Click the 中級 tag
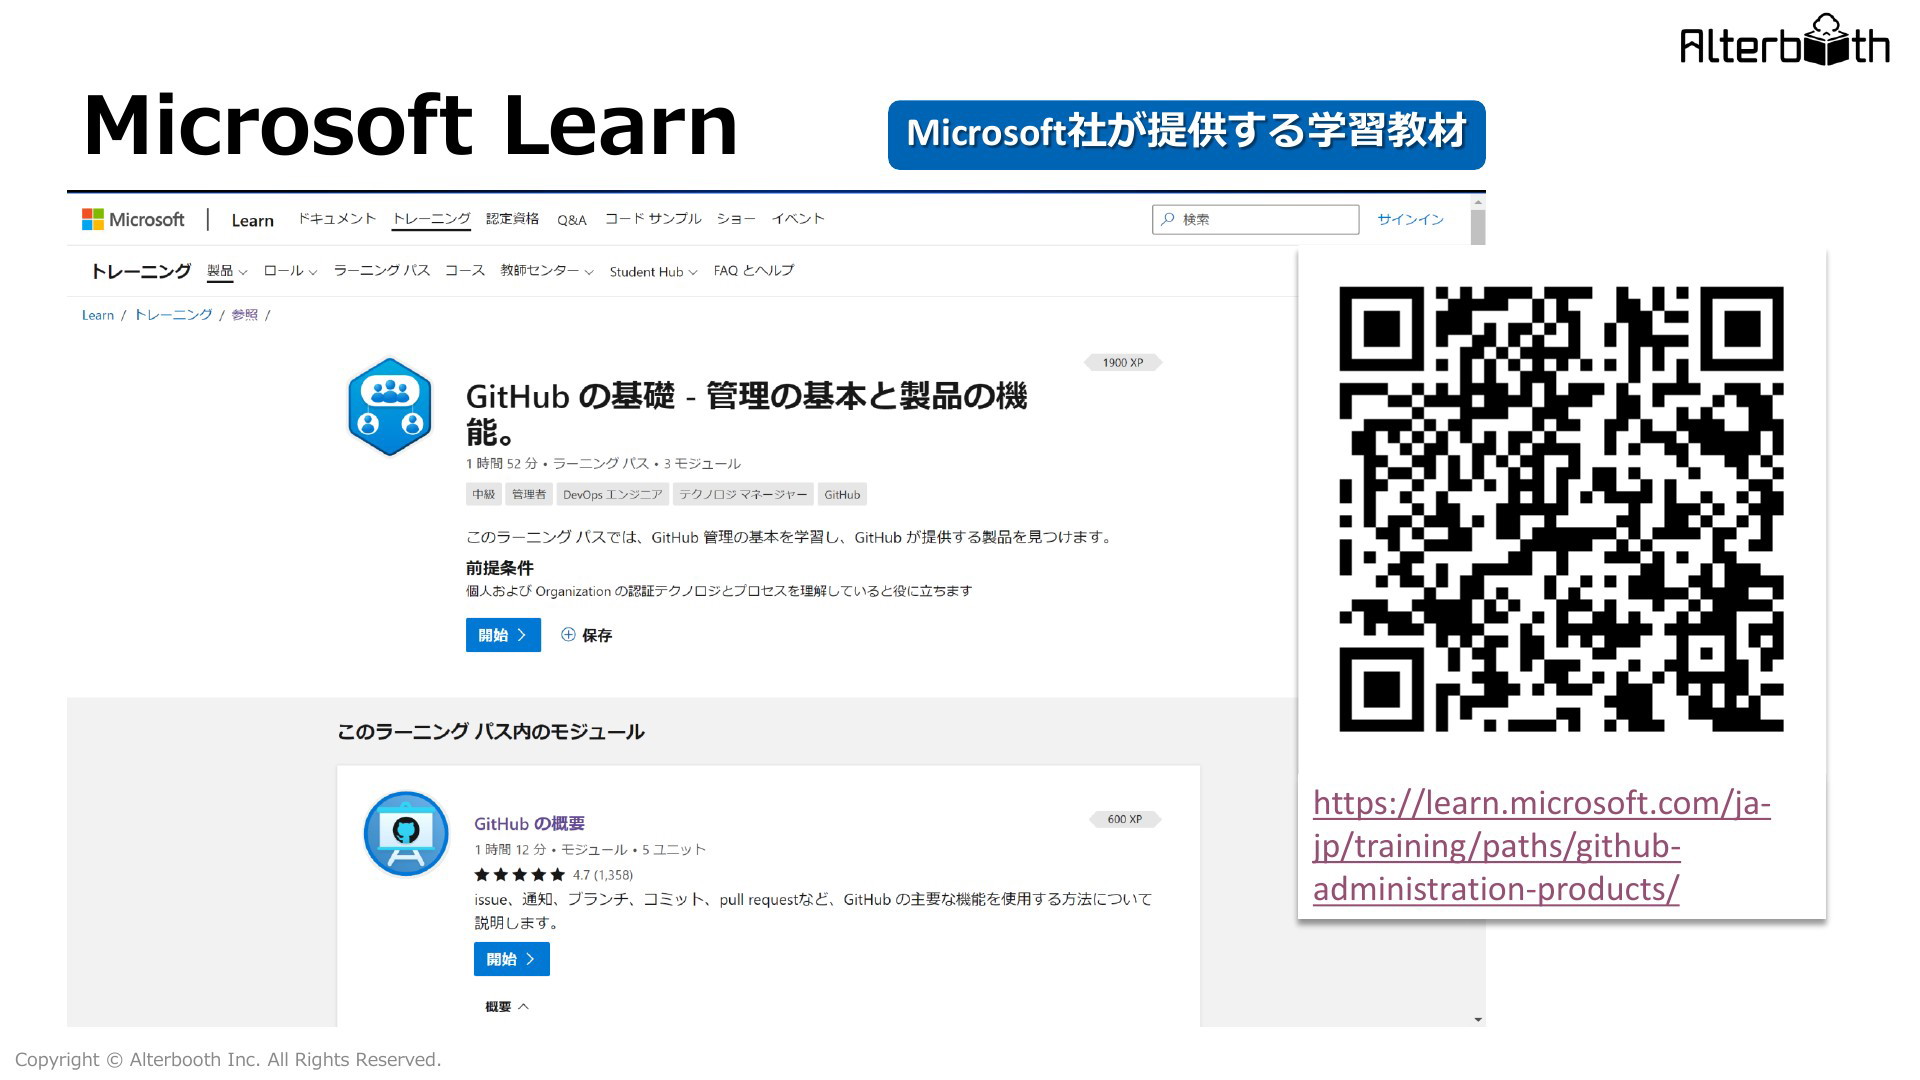The image size is (1920, 1080). [484, 494]
